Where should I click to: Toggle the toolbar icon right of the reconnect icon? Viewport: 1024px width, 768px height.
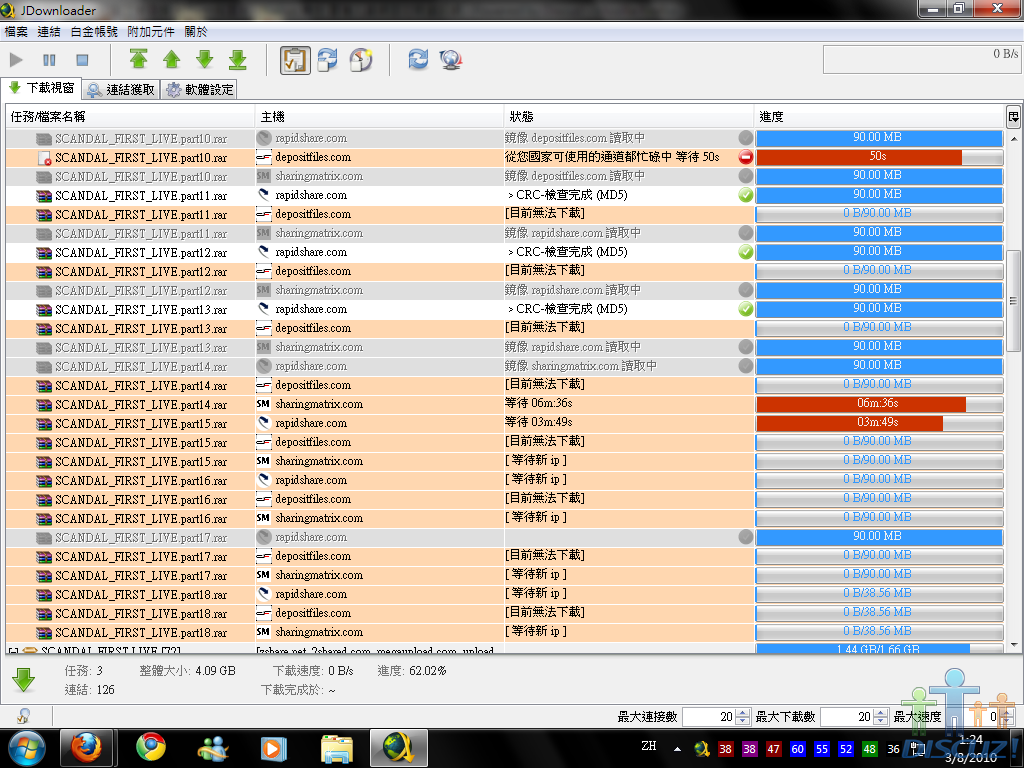(x=361, y=60)
